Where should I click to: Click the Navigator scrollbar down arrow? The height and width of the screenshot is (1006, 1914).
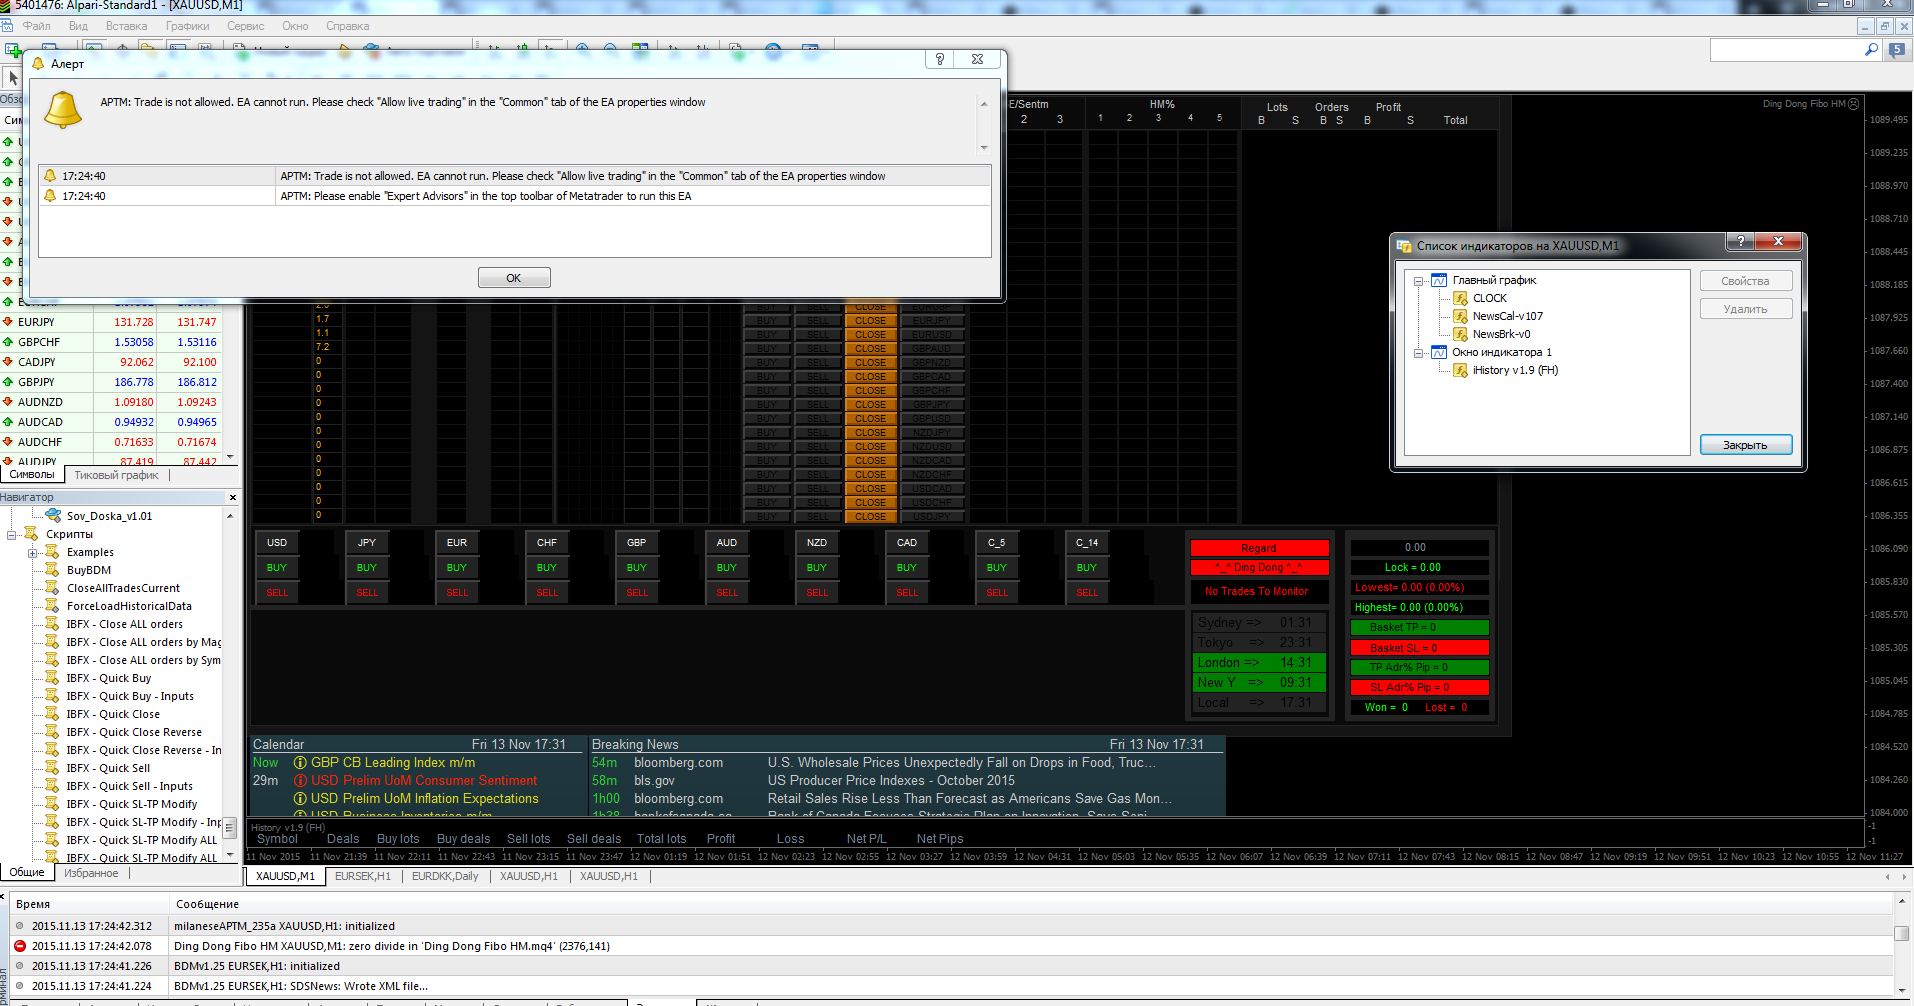click(230, 855)
